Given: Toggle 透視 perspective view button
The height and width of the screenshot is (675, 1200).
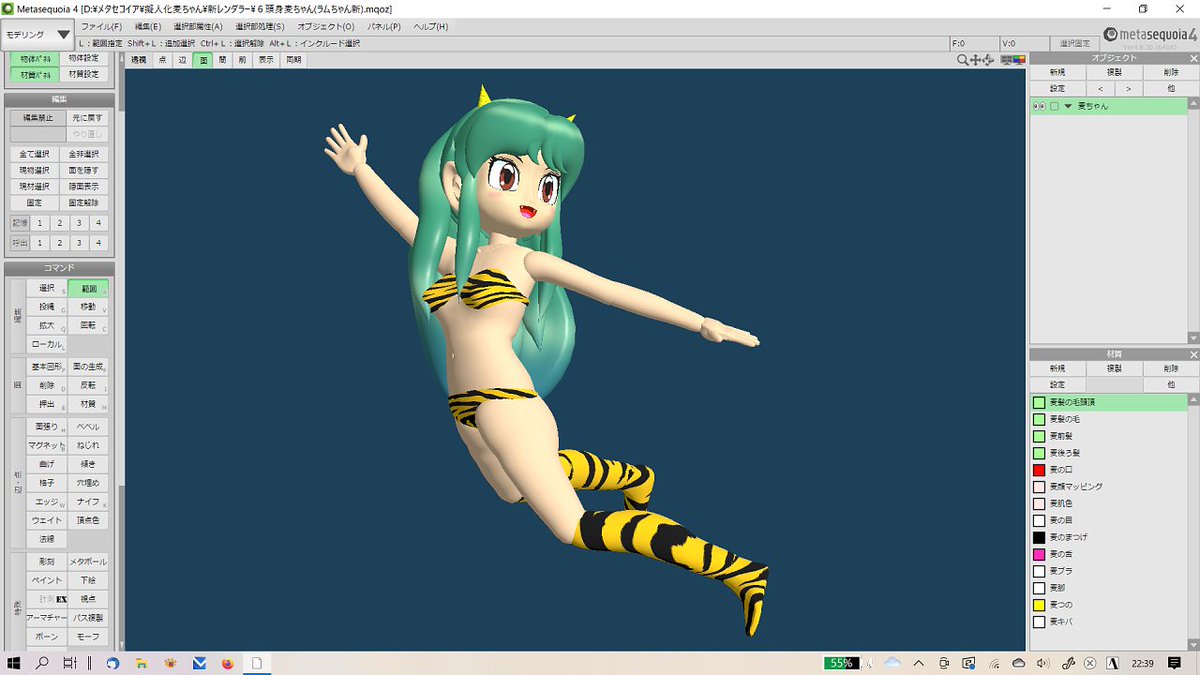Looking at the screenshot, I should (x=139, y=60).
